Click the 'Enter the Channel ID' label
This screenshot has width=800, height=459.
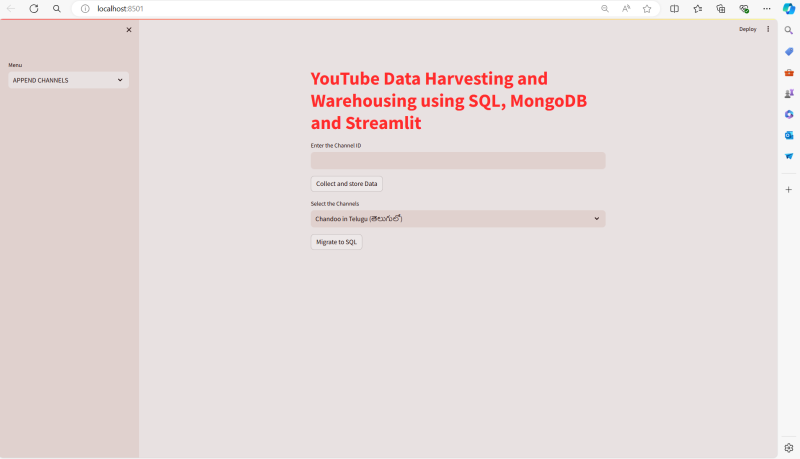(336, 145)
